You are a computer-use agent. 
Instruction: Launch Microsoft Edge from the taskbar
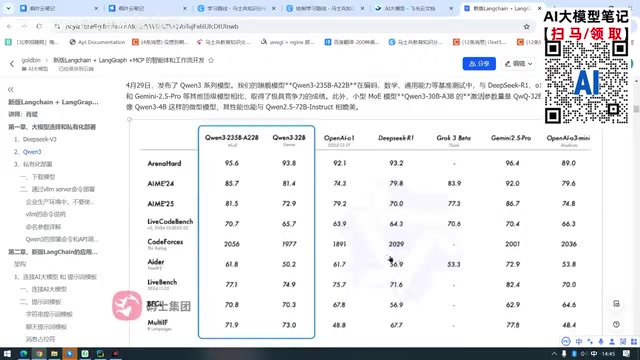[24, 353]
